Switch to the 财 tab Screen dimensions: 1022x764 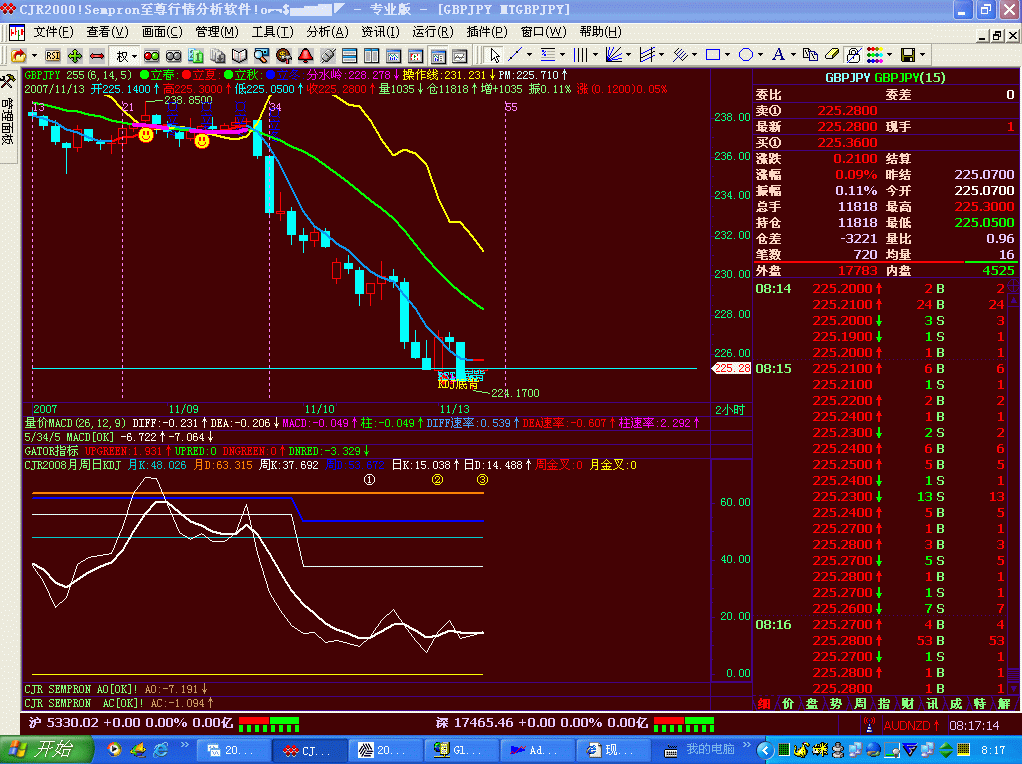[908, 704]
